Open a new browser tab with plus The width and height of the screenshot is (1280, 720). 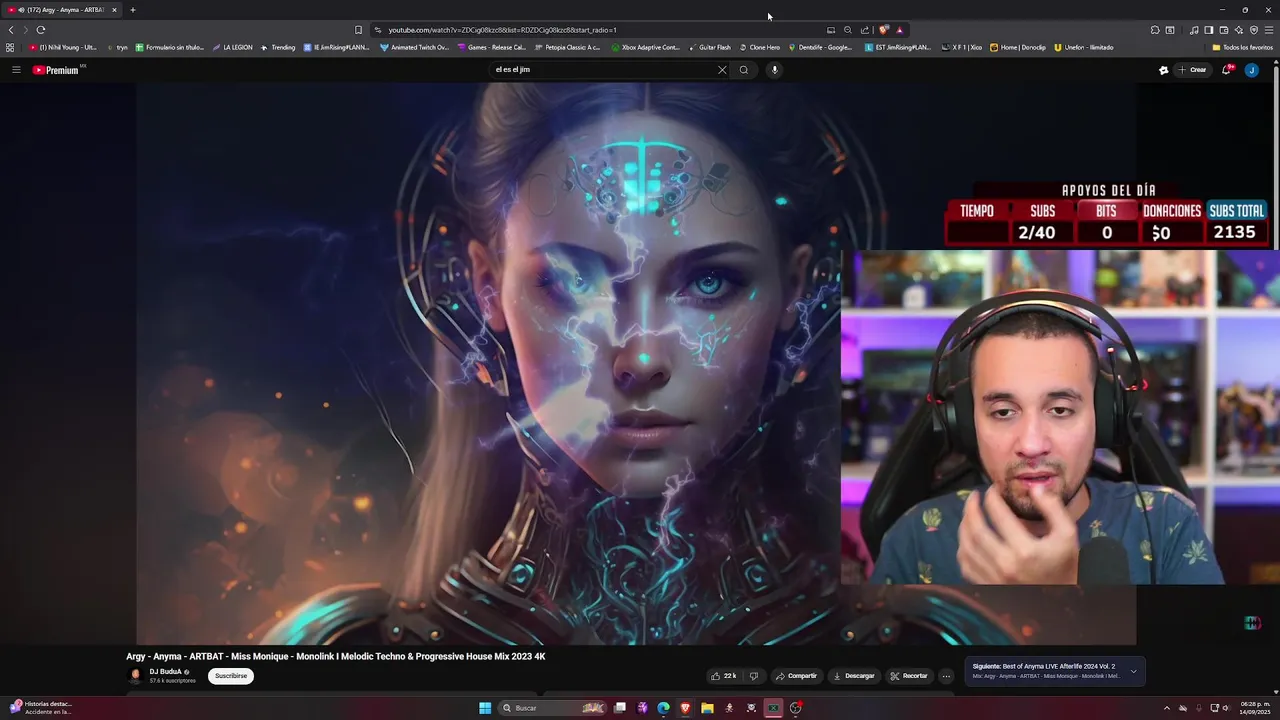[x=132, y=10]
